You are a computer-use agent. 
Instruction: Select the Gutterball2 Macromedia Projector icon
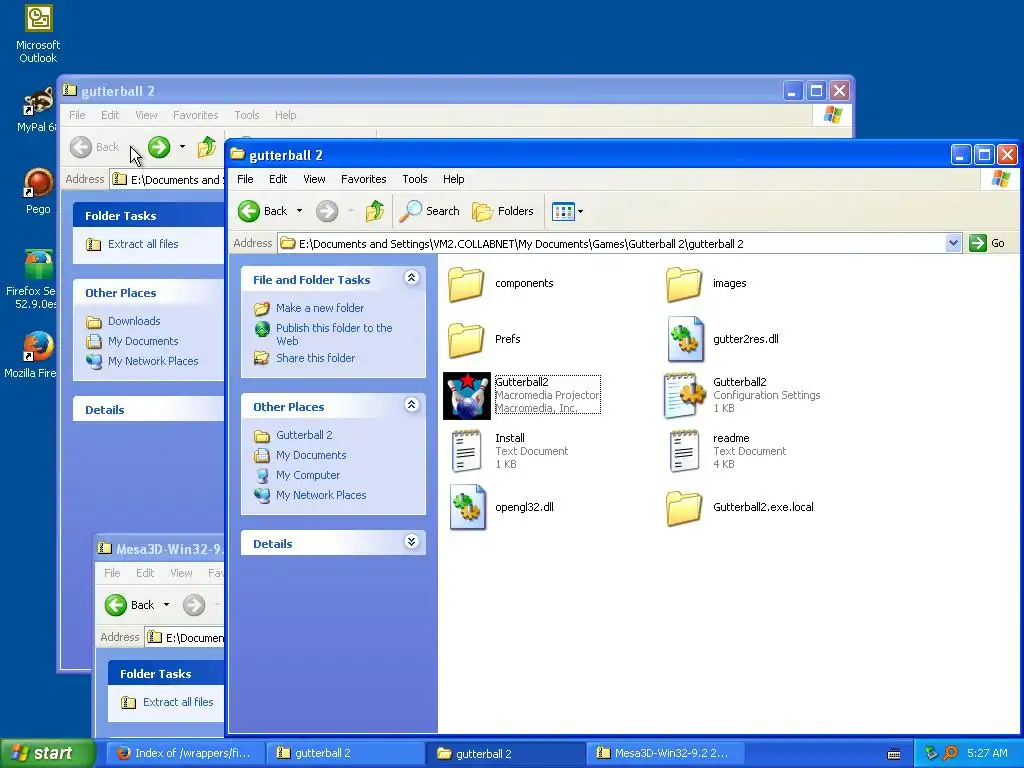click(x=467, y=396)
